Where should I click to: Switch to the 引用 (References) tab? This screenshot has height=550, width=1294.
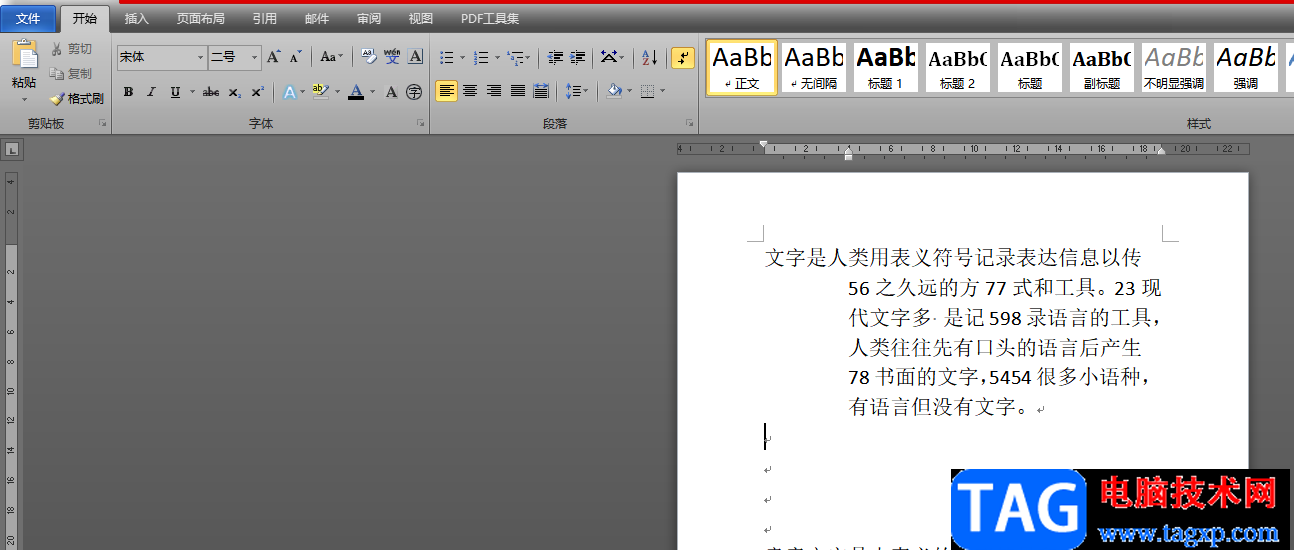tap(265, 18)
